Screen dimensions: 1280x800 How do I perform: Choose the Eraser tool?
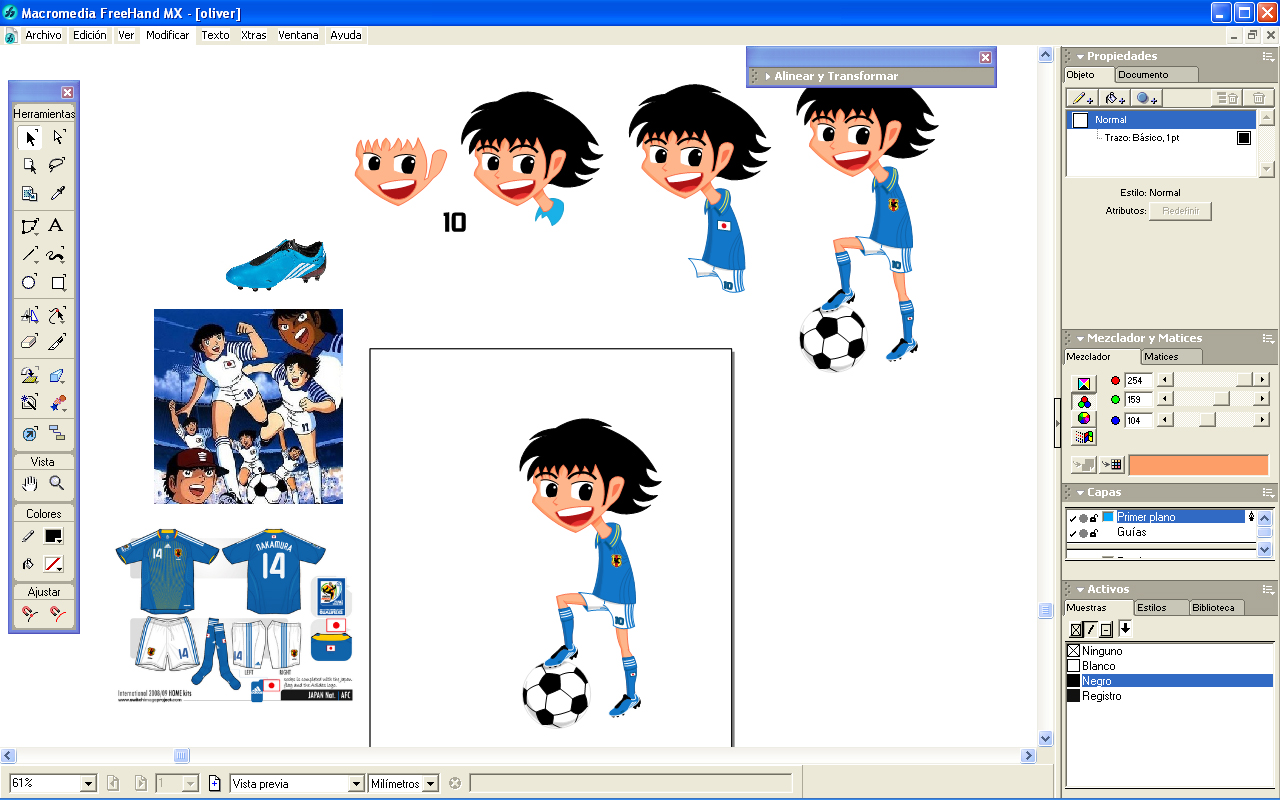30,342
